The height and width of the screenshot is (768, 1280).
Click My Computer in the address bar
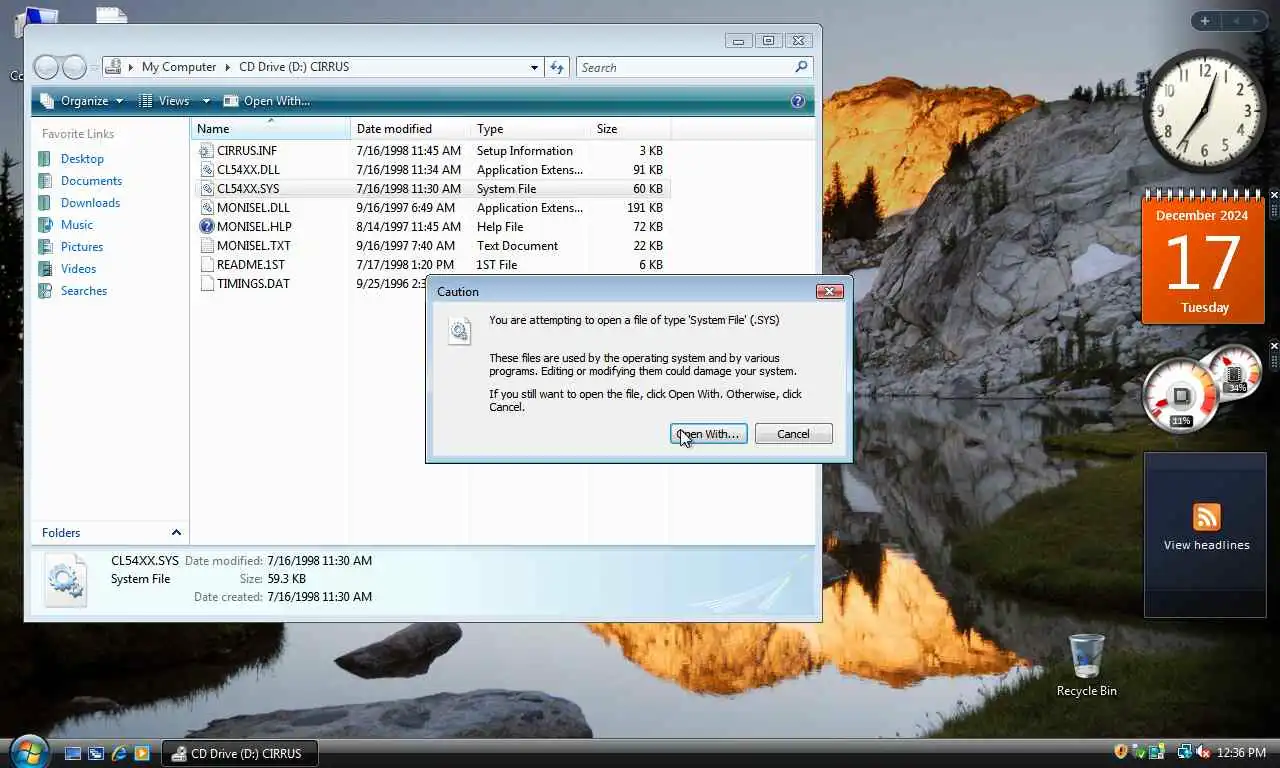point(179,67)
